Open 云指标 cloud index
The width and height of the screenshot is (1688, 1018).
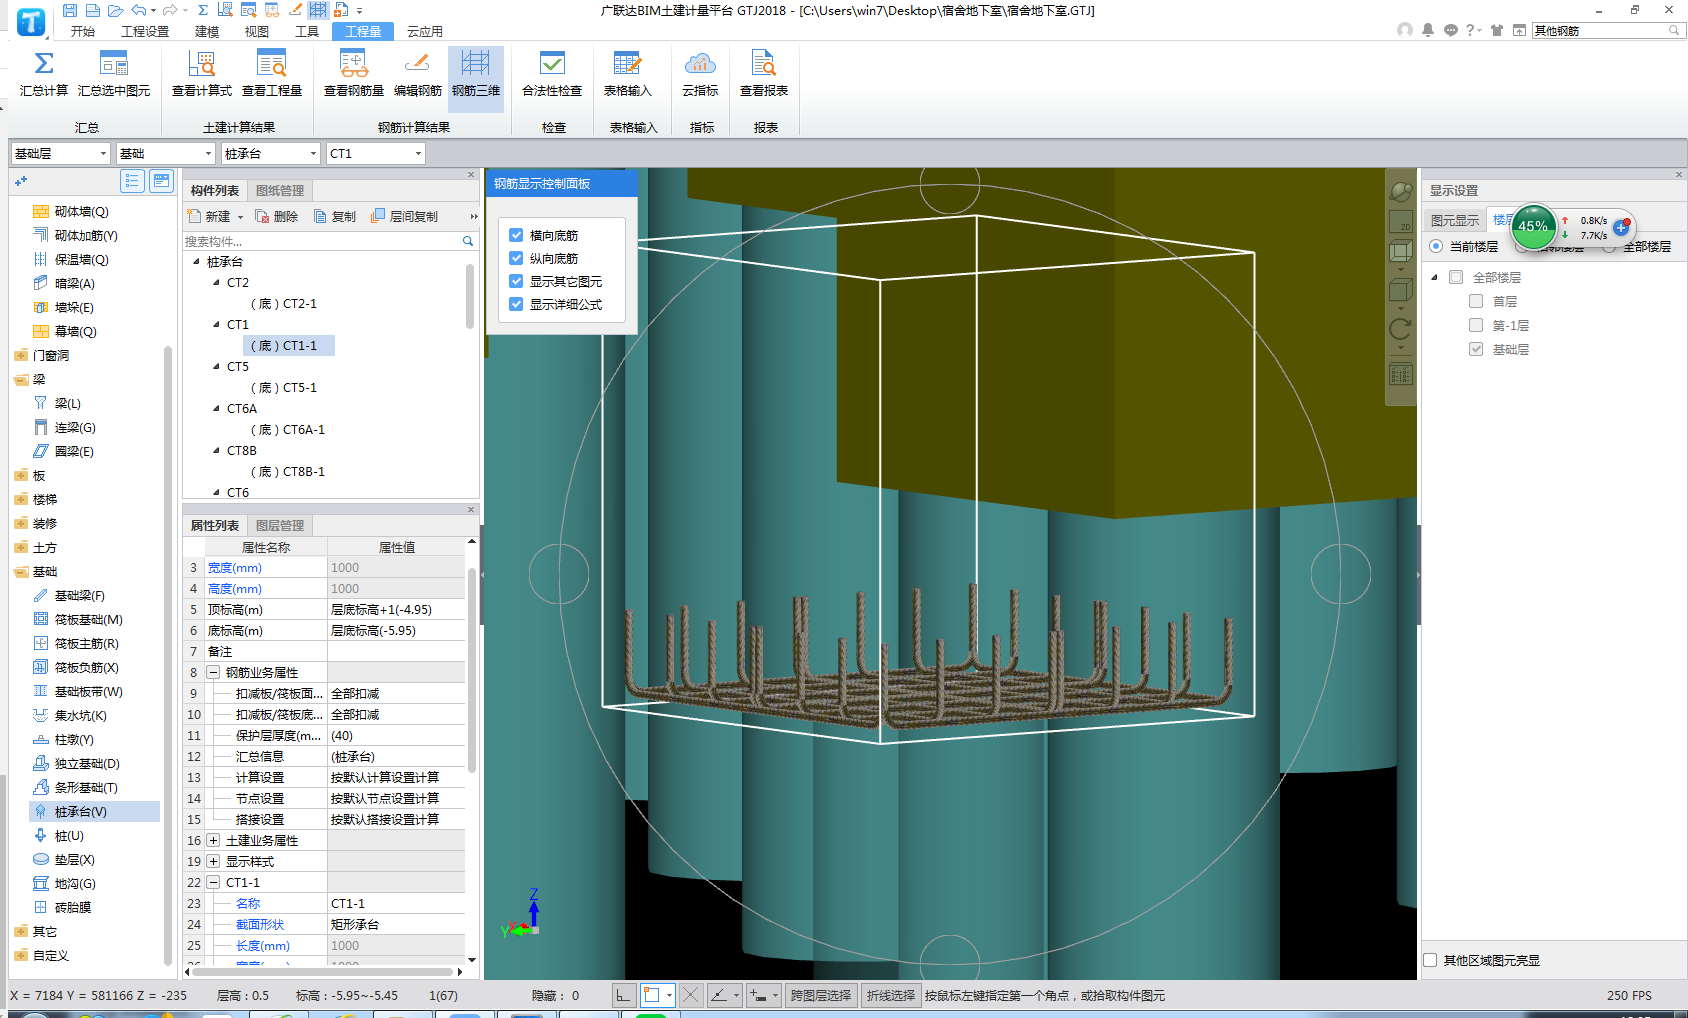click(700, 74)
